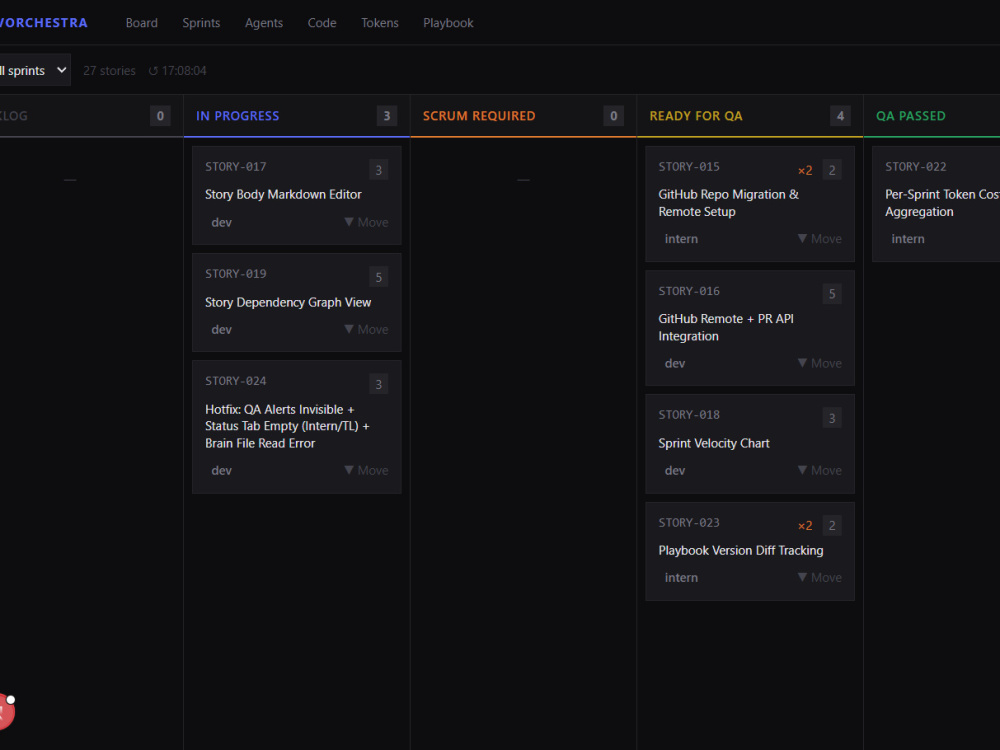Viewport: 1000px width, 750px height.
Task: View the Tokens tab
Action: (379, 23)
